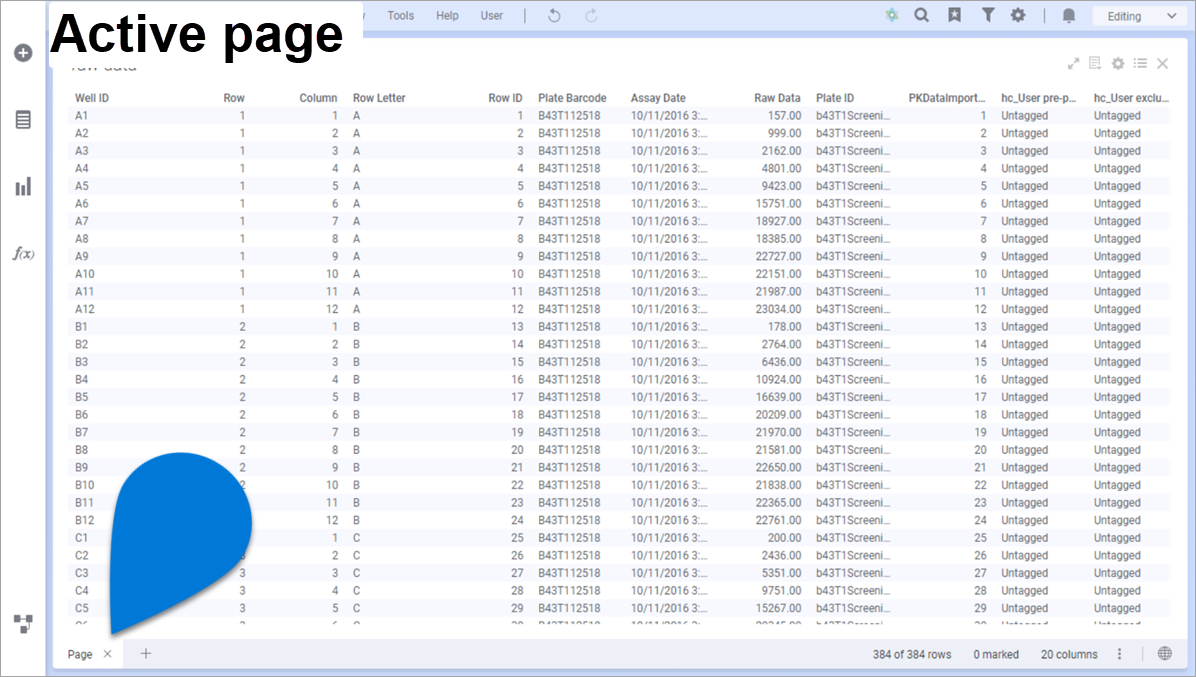Click the Row column header

233,98
